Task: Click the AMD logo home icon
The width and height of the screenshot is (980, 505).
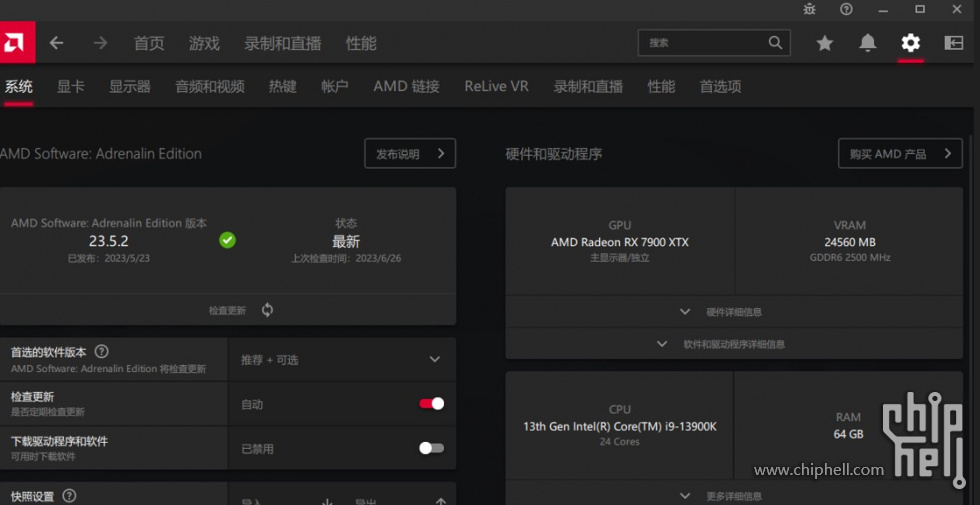Action: 16,42
